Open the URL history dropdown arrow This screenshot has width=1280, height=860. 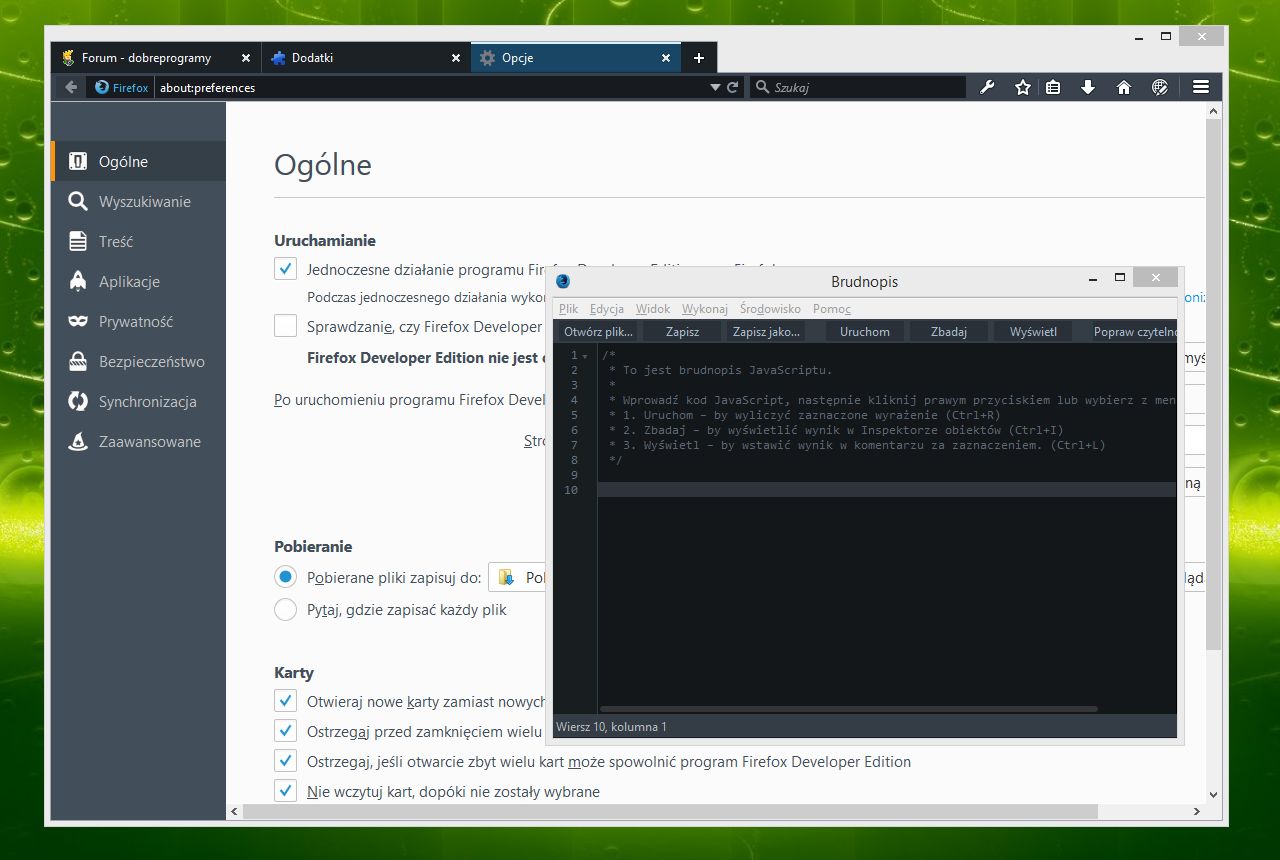[715, 88]
